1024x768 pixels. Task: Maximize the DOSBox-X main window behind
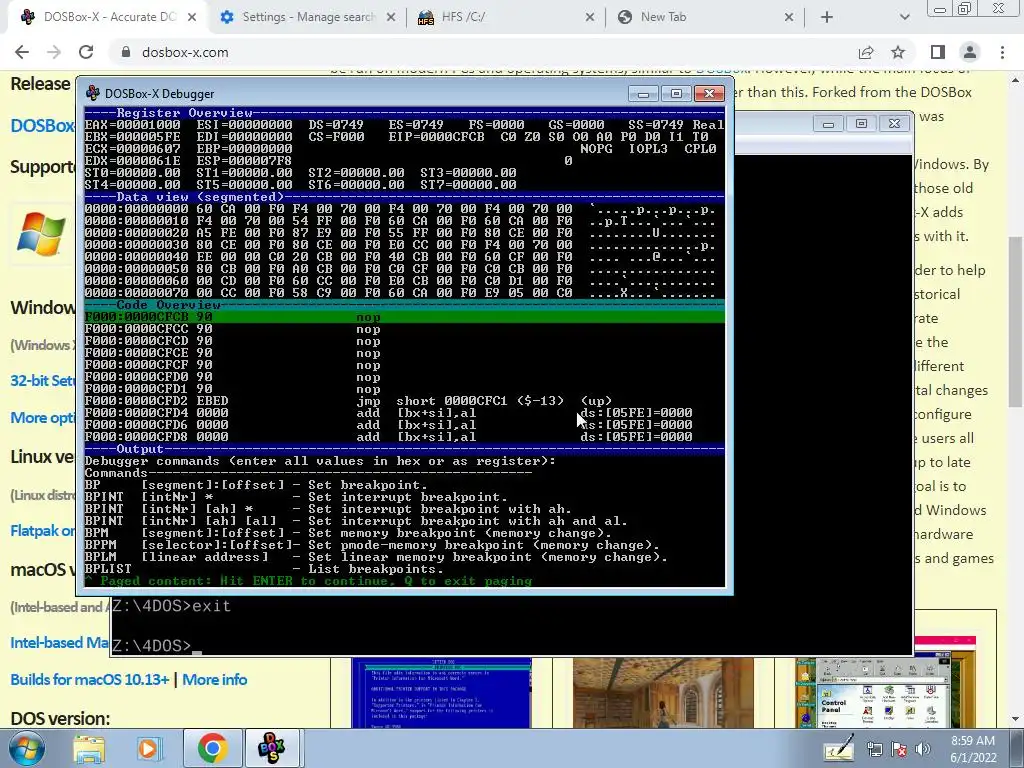(x=861, y=123)
